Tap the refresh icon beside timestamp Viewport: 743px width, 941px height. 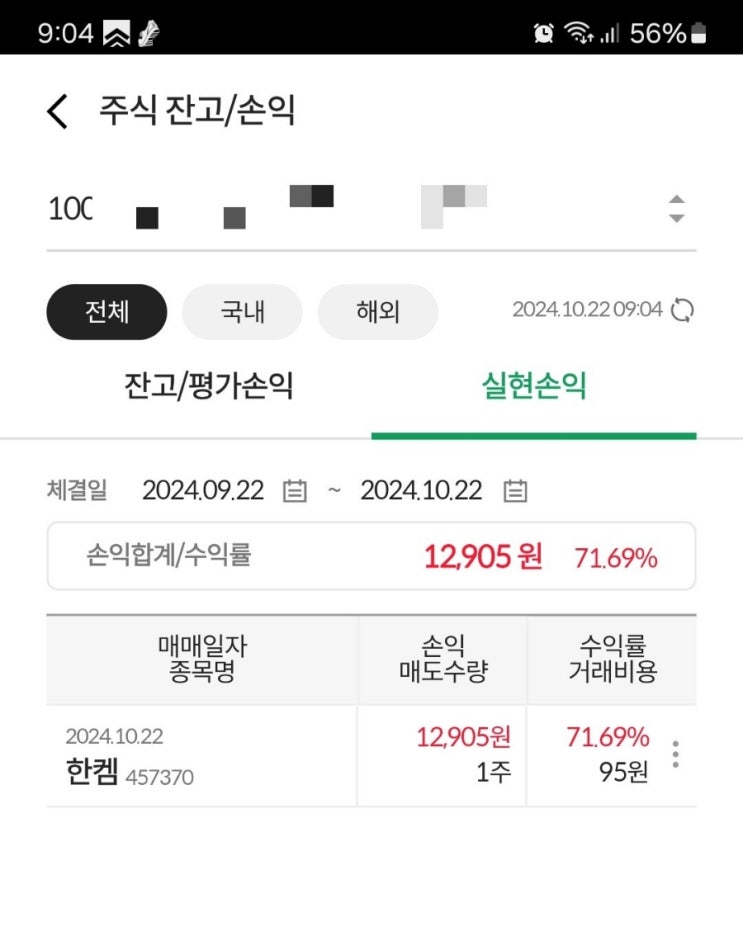click(x=682, y=310)
